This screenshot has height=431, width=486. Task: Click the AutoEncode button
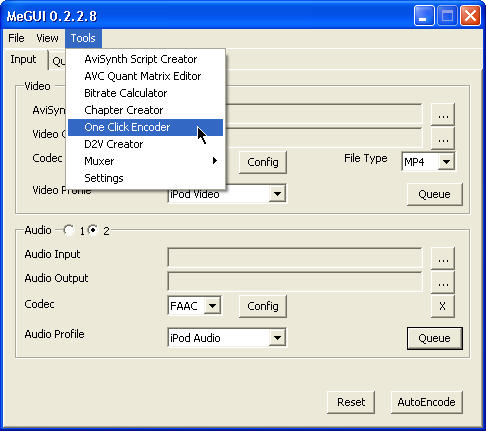tap(426, 402)
